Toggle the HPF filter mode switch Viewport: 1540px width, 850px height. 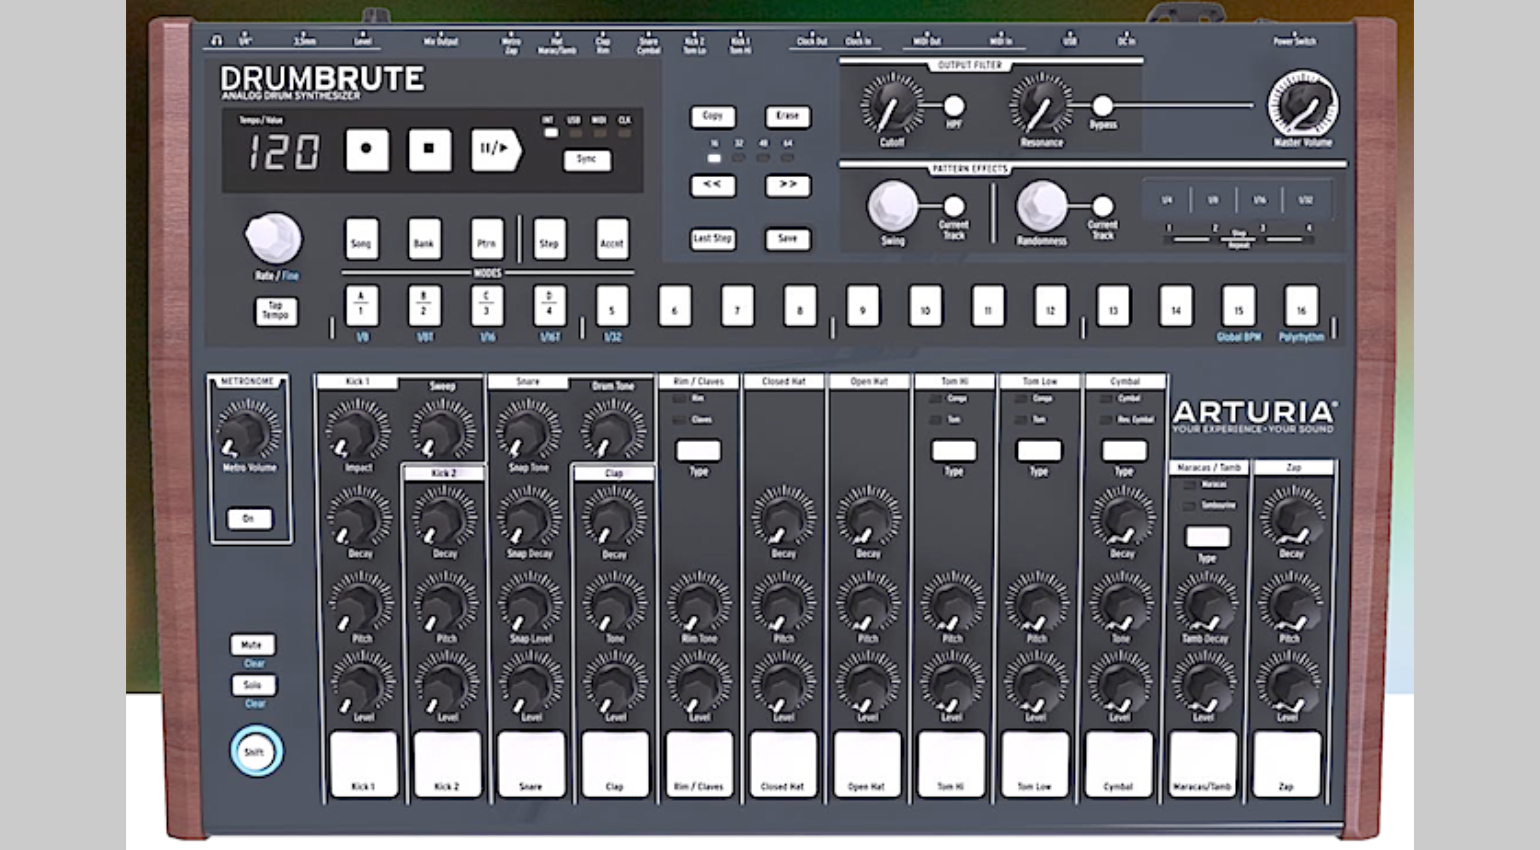coord(954,105)
